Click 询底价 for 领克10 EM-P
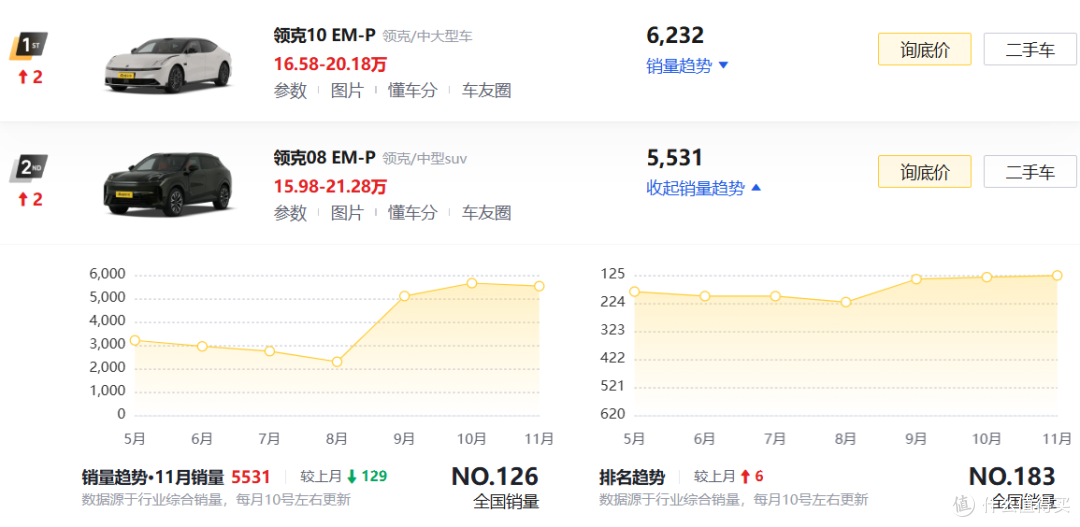This screenshot has width=1080, height=527. tap(924, 50)
